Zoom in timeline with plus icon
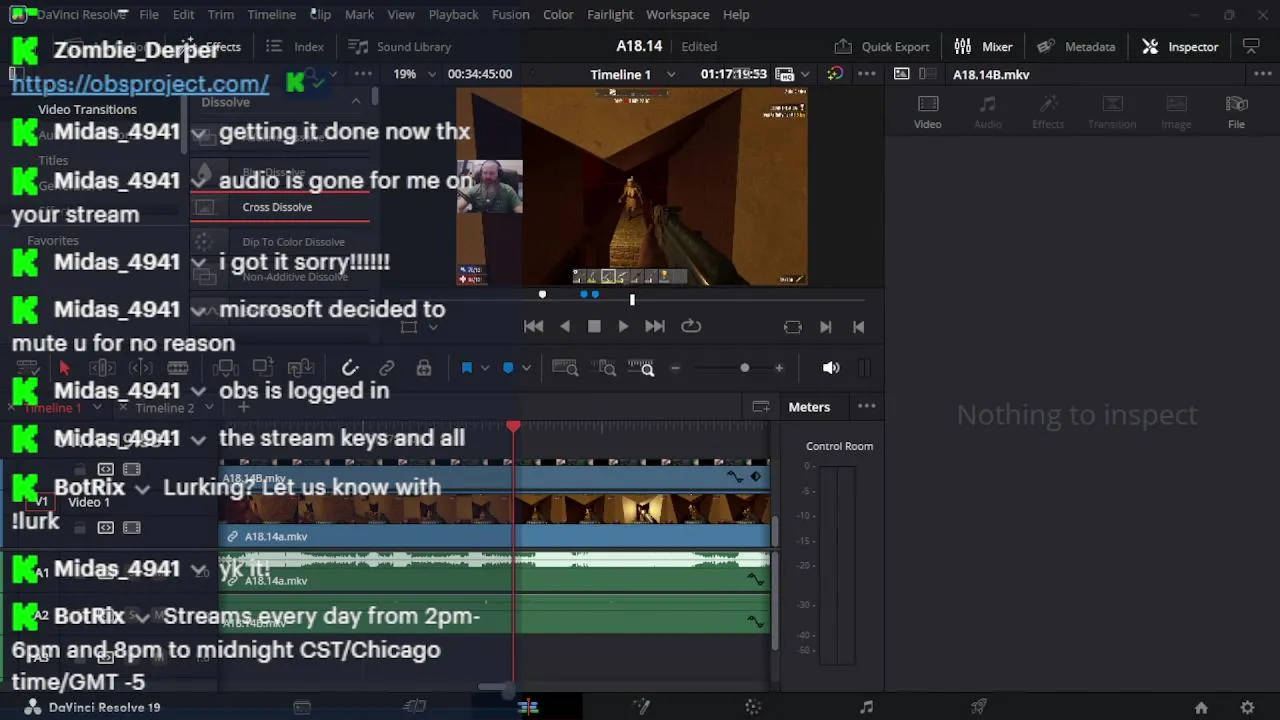The image size is (1280, 720). pyautogui.click(x=779, y=368)
